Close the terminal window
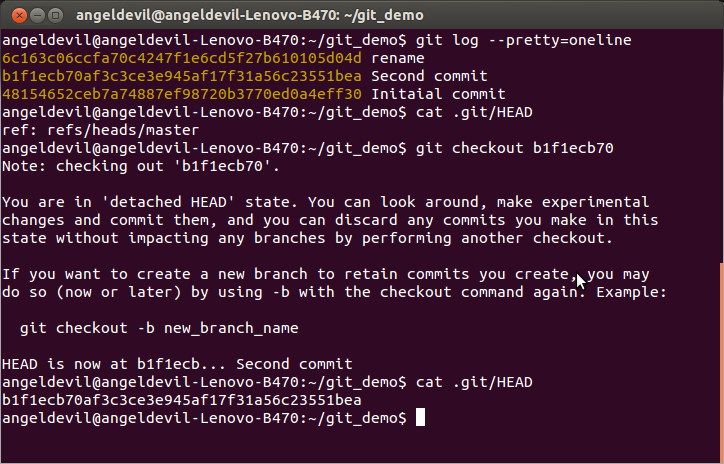Screen dimensions: 724x464 coord(13,15)
